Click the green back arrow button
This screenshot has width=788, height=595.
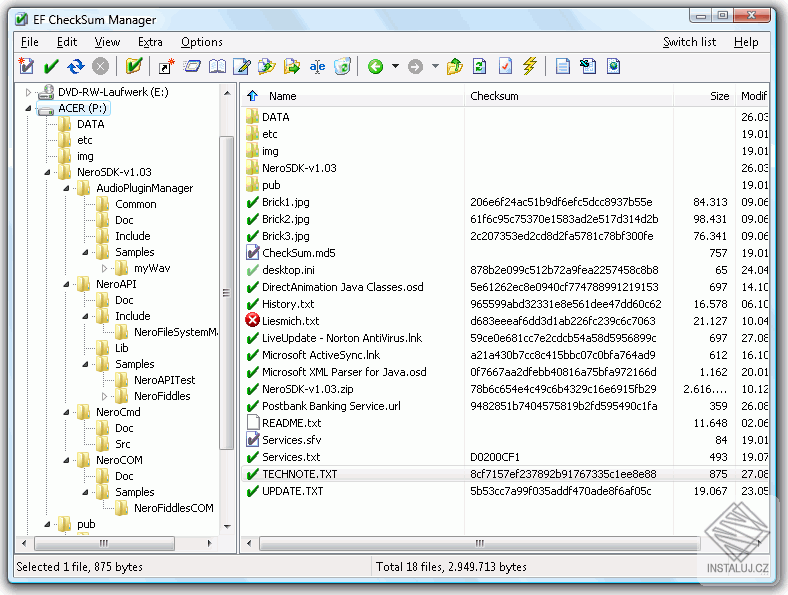pos(375,66)
